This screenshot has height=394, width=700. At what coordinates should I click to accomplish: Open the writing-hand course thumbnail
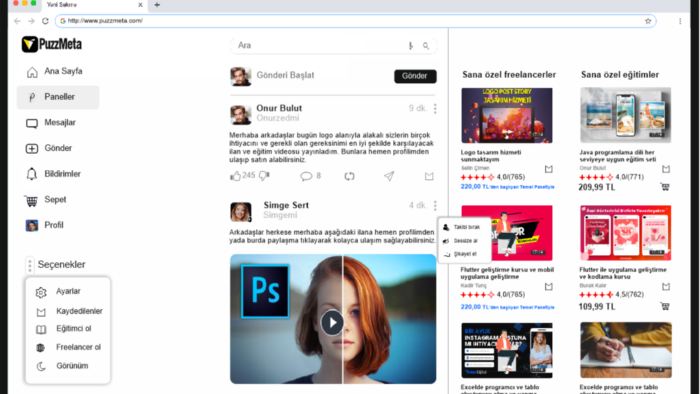(x=625, y=350)
